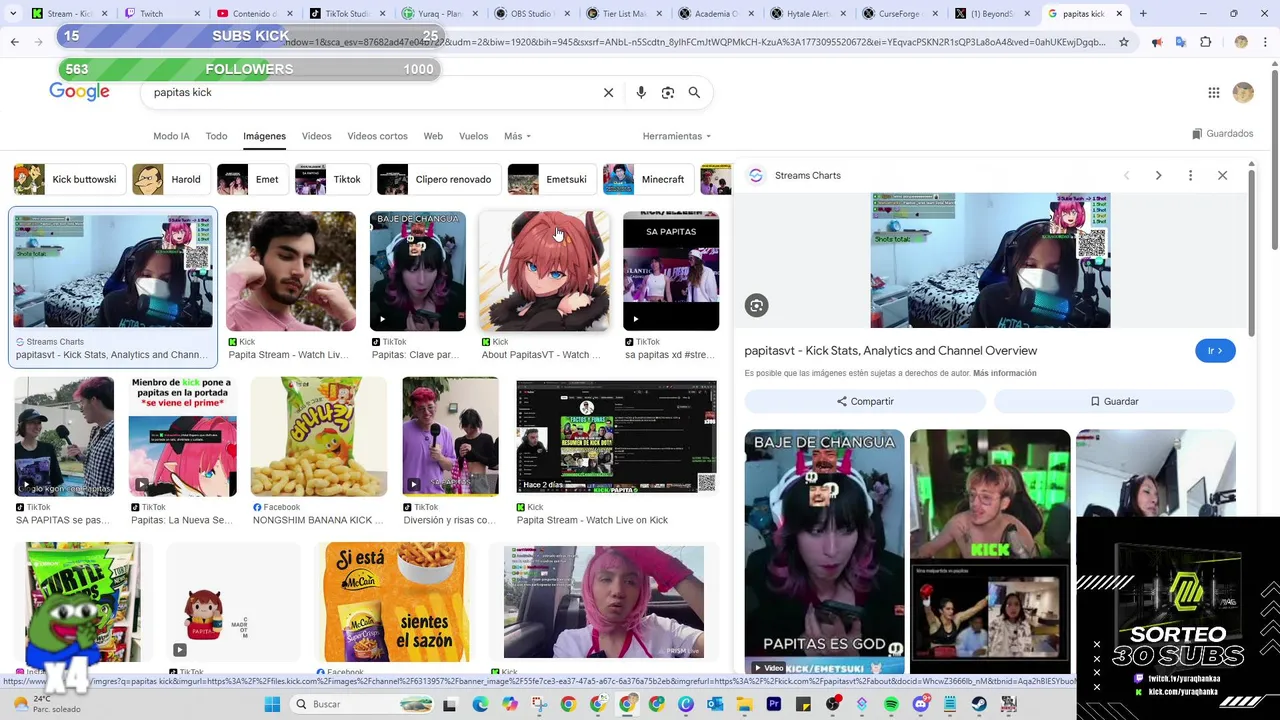Open Outlook from taskbar
1280x720 pixels.
714,704
